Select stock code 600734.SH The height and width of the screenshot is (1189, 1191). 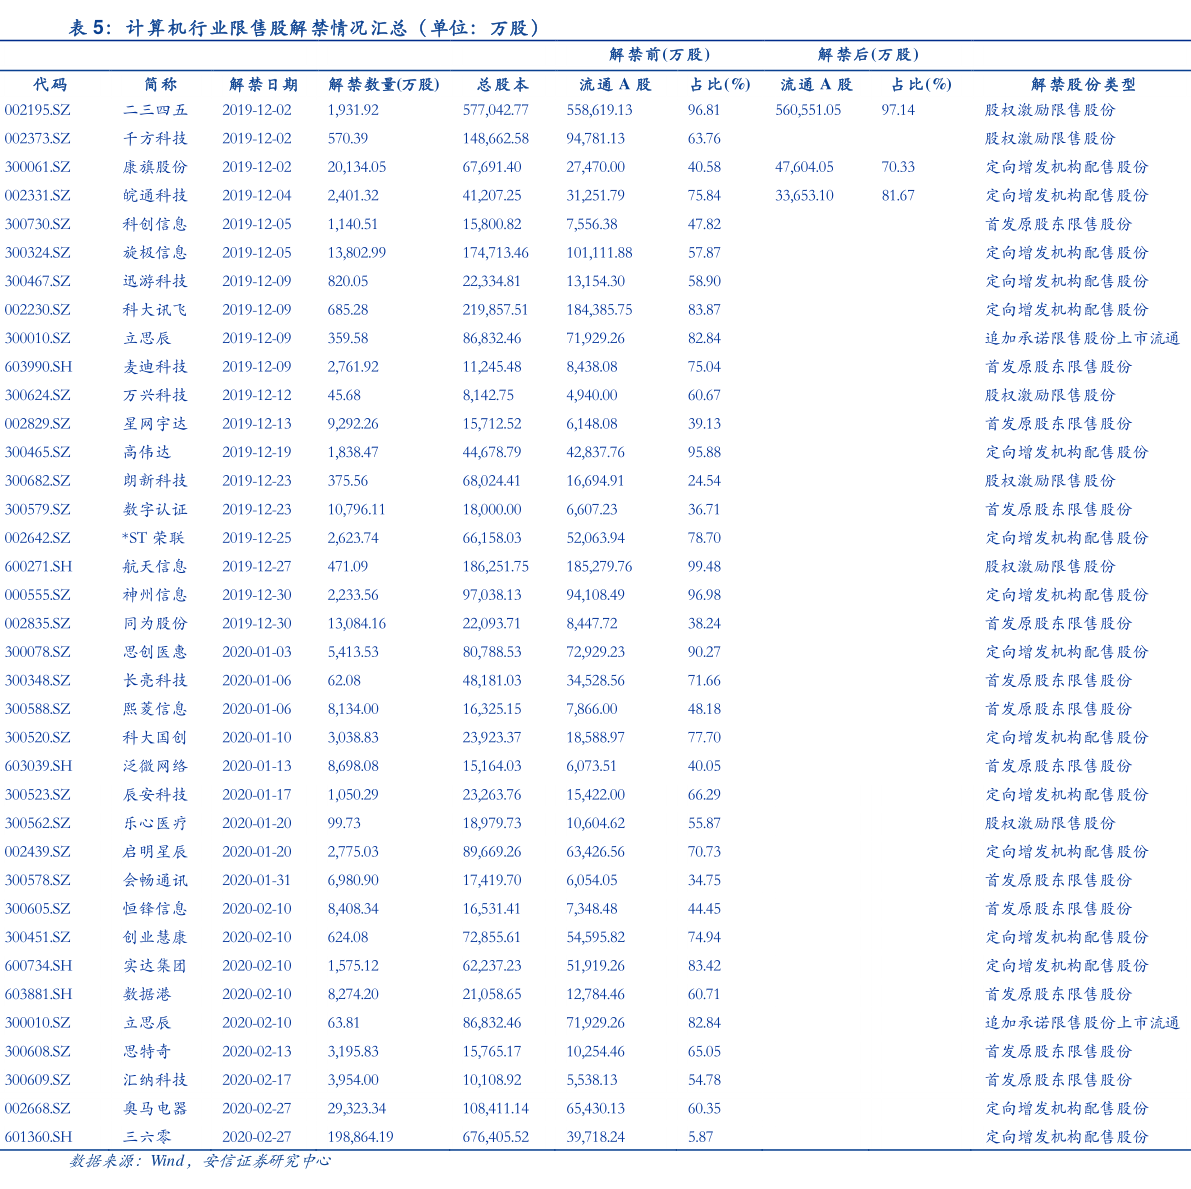[38, 966]
